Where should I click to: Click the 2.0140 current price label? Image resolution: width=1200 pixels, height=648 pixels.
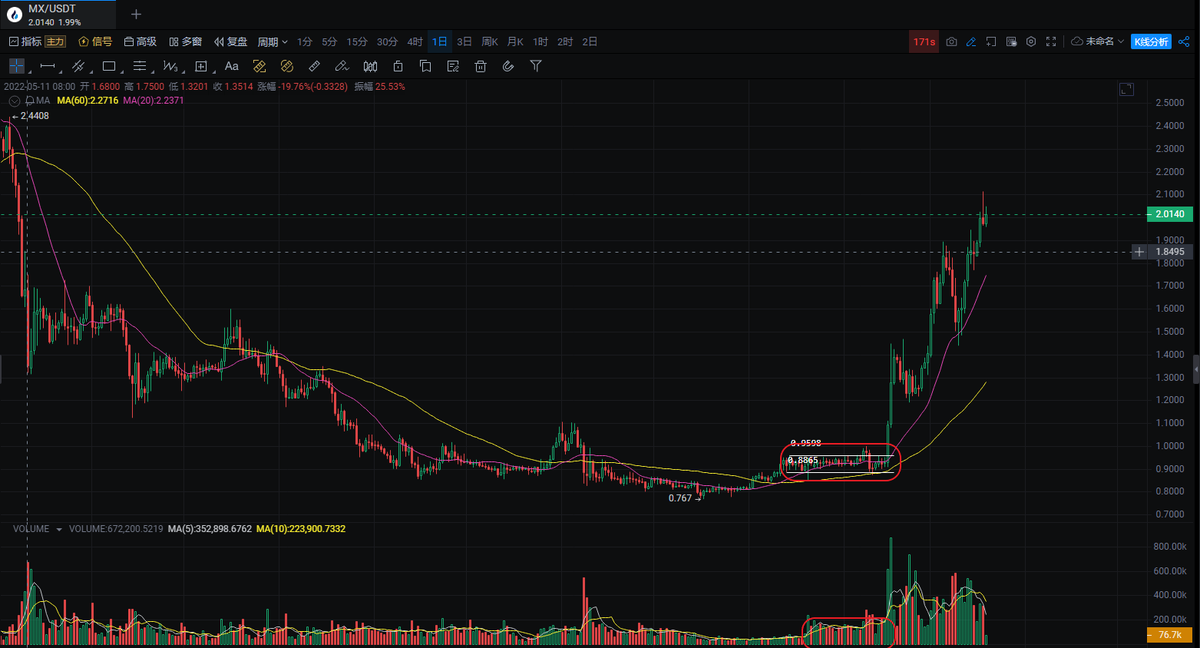[1168, 214]
